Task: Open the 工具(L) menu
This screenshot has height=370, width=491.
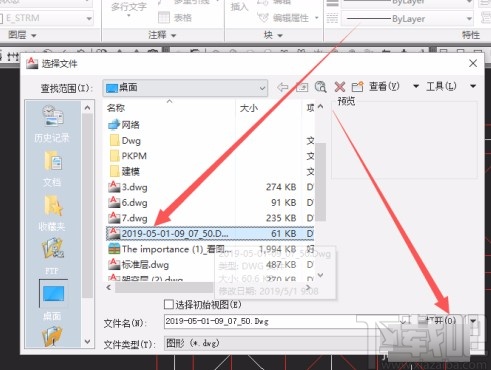Action: [x=441, y=86]
